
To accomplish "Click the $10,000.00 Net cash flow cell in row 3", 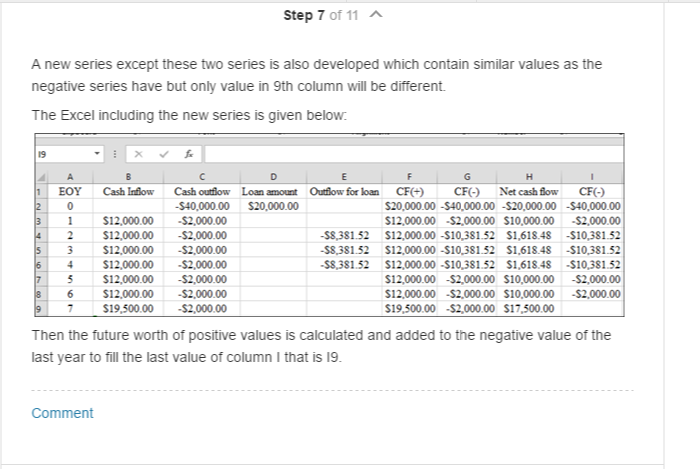I will pos(529,221).
